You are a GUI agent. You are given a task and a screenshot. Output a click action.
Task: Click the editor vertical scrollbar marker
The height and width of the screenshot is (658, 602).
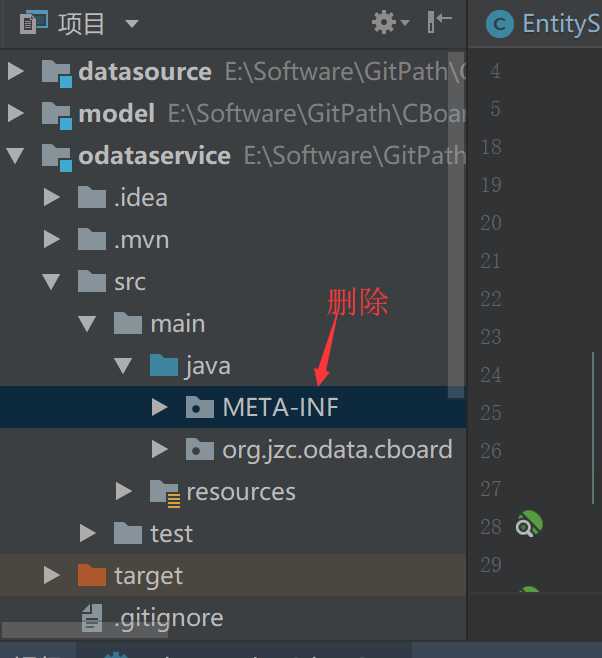tap(593, 428)
